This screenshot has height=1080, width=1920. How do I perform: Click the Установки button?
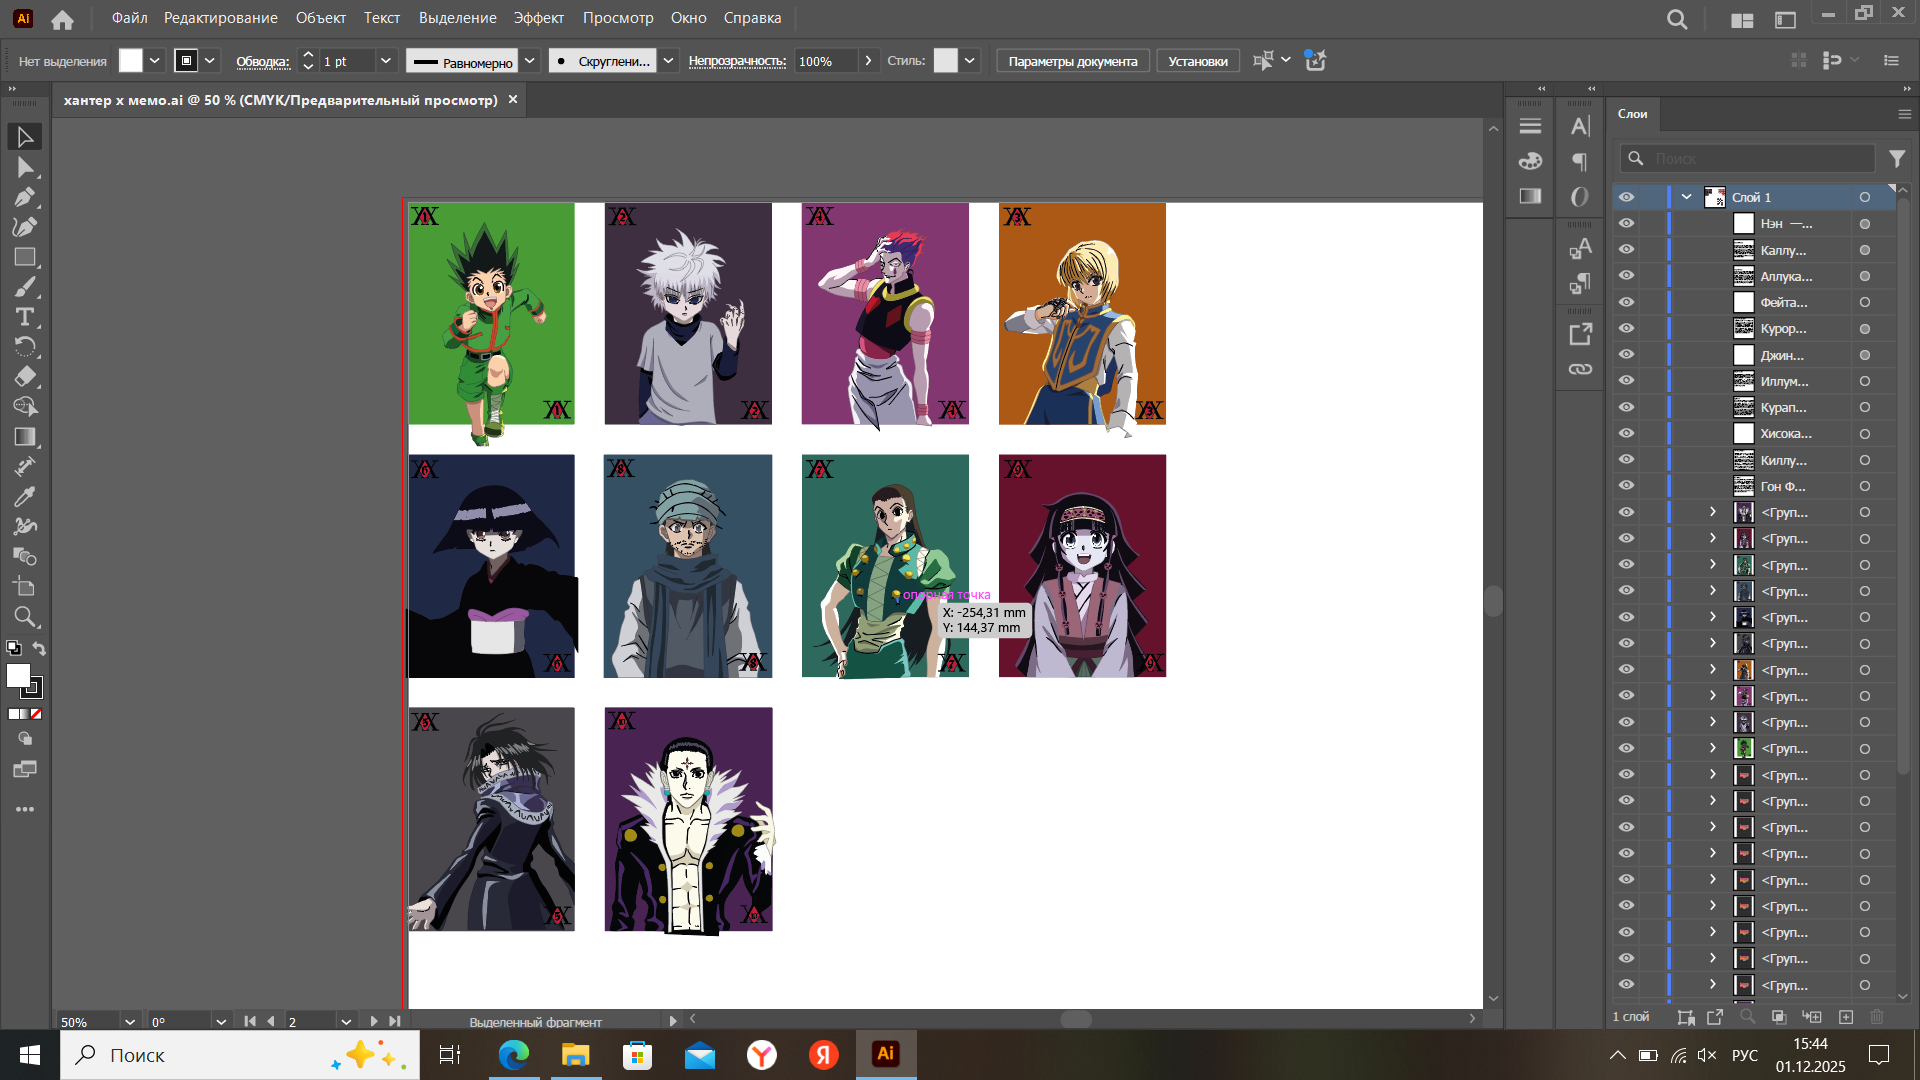click(x=1197, y=61)
